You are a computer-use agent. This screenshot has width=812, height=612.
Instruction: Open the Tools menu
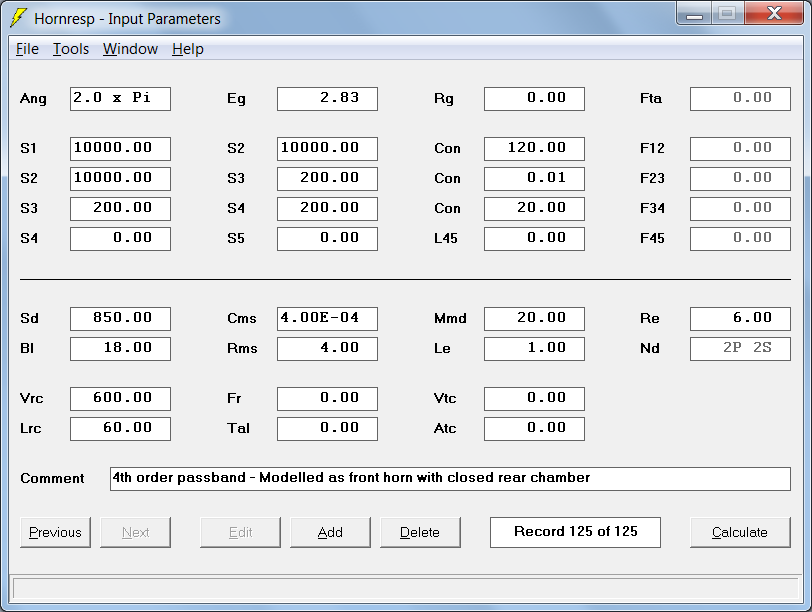pos(71,49)
